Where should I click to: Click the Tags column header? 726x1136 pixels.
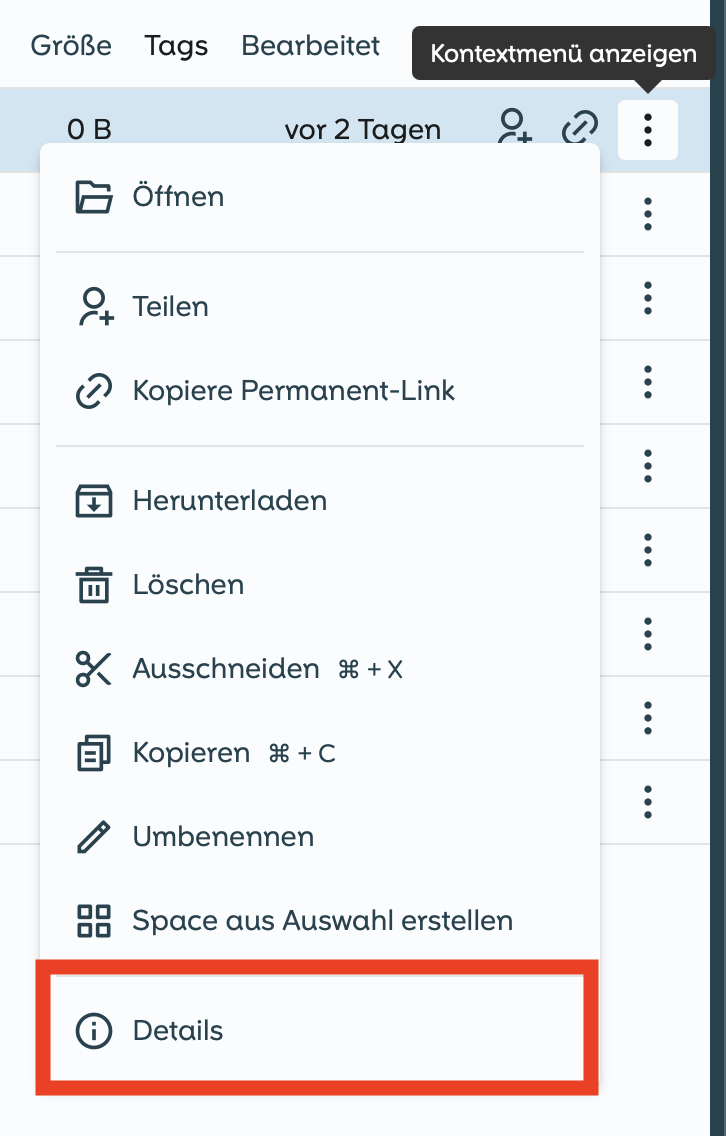pyautogui.click(x=176, y=46)
